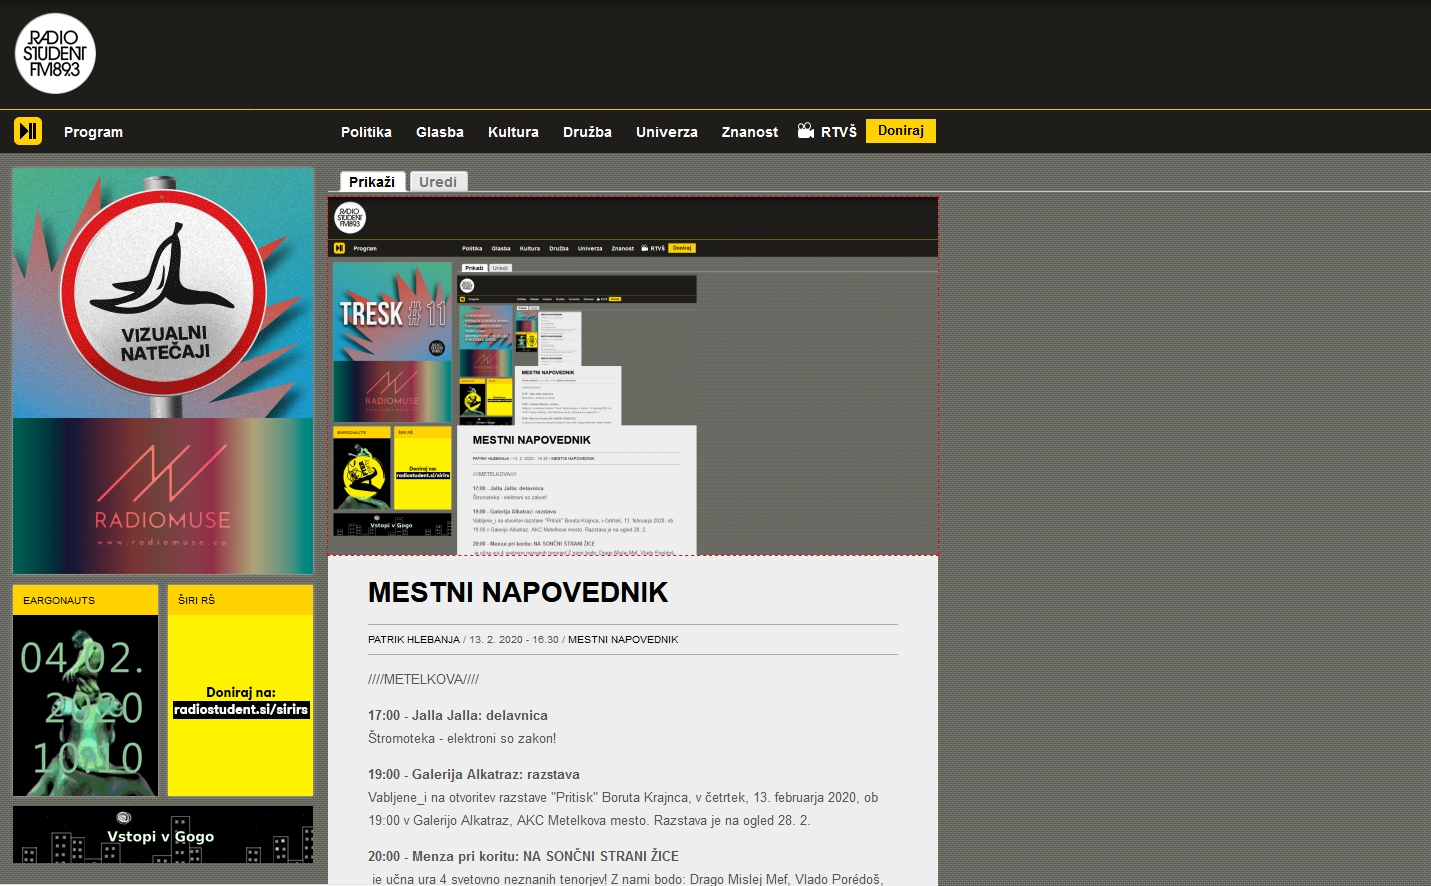Open the Glasba section
The image size is (1431, 886).
(x=440, y=132)
